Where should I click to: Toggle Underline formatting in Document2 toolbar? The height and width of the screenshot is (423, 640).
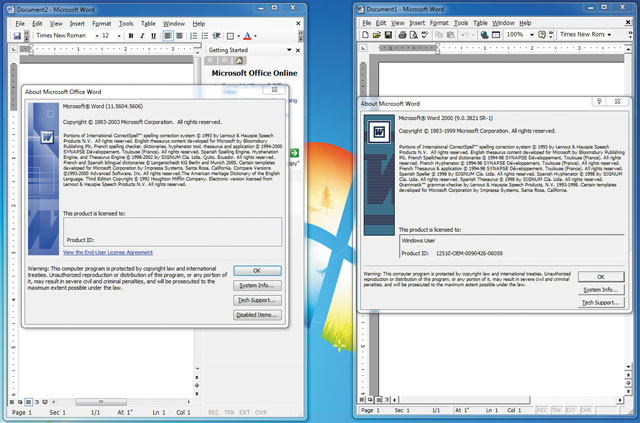tap(153, 36)
